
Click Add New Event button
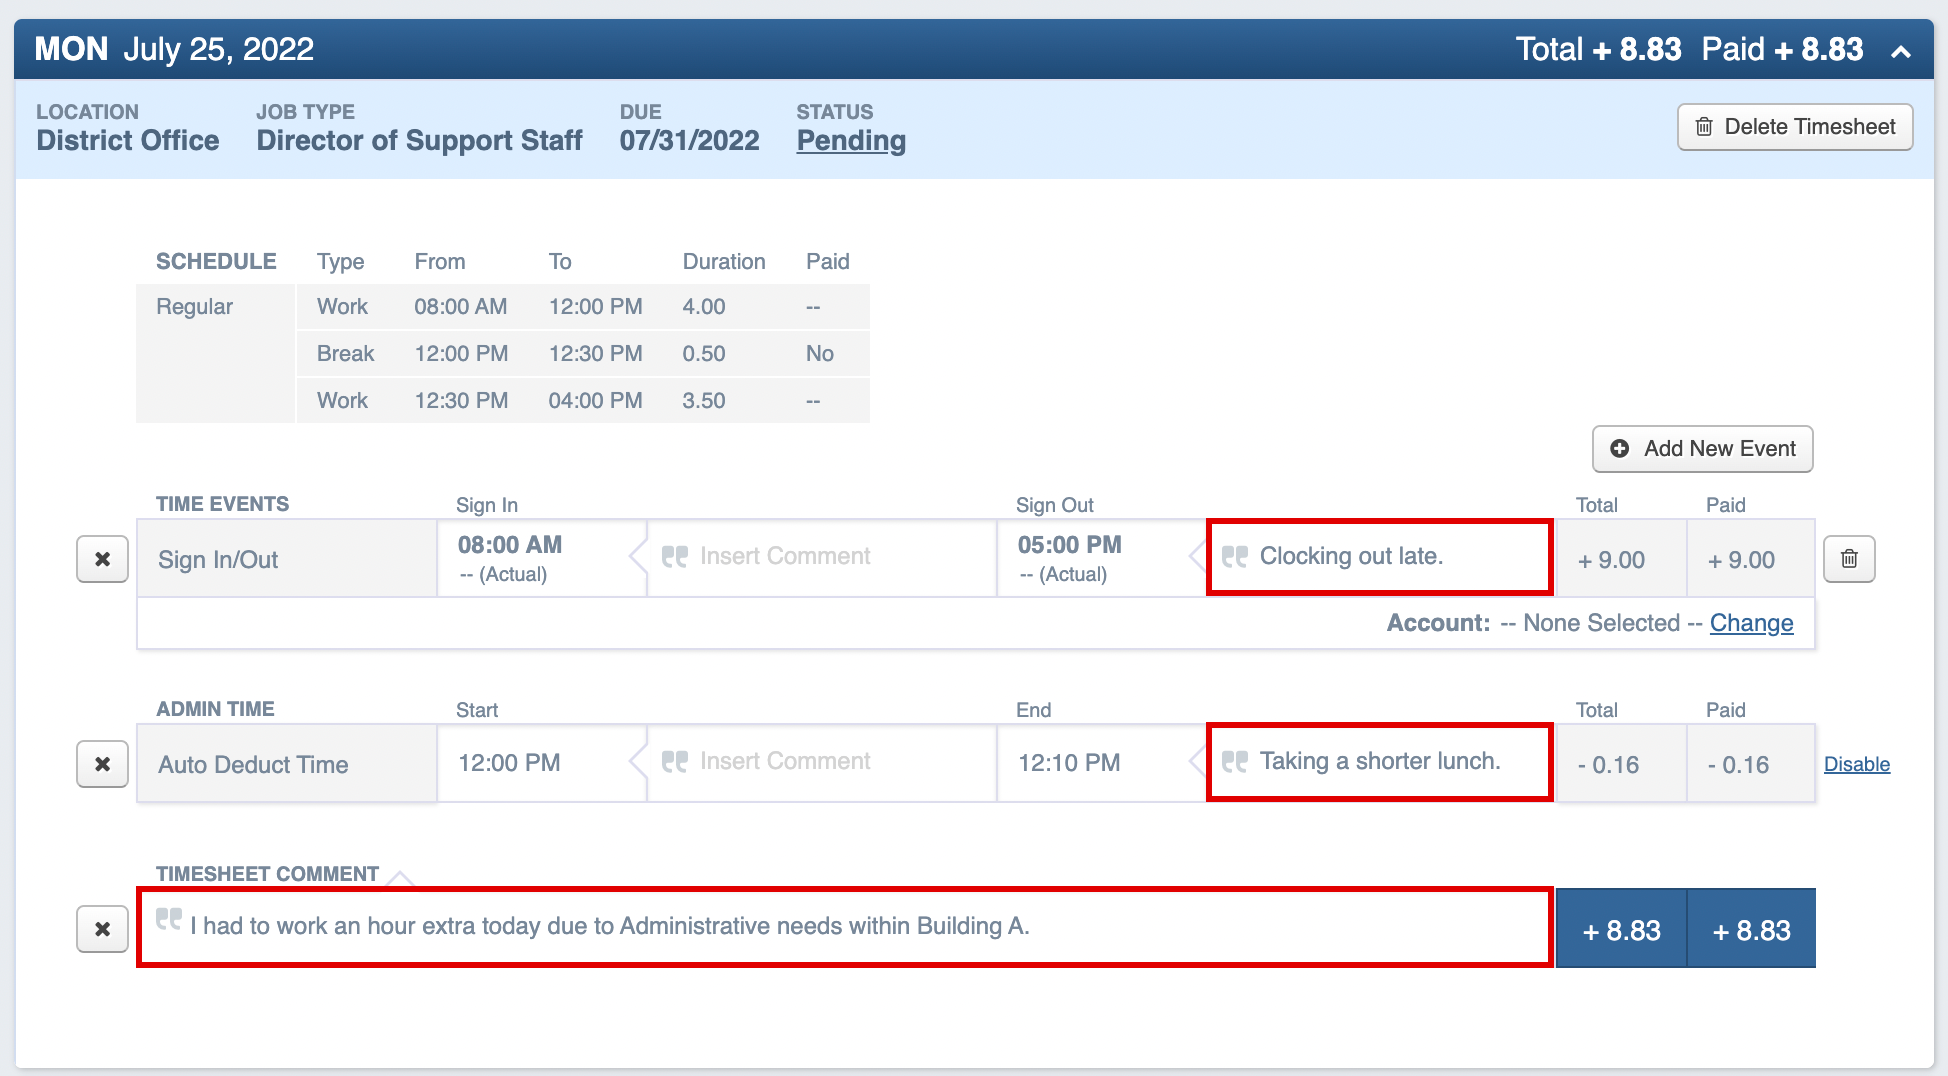click(1702, 449)
